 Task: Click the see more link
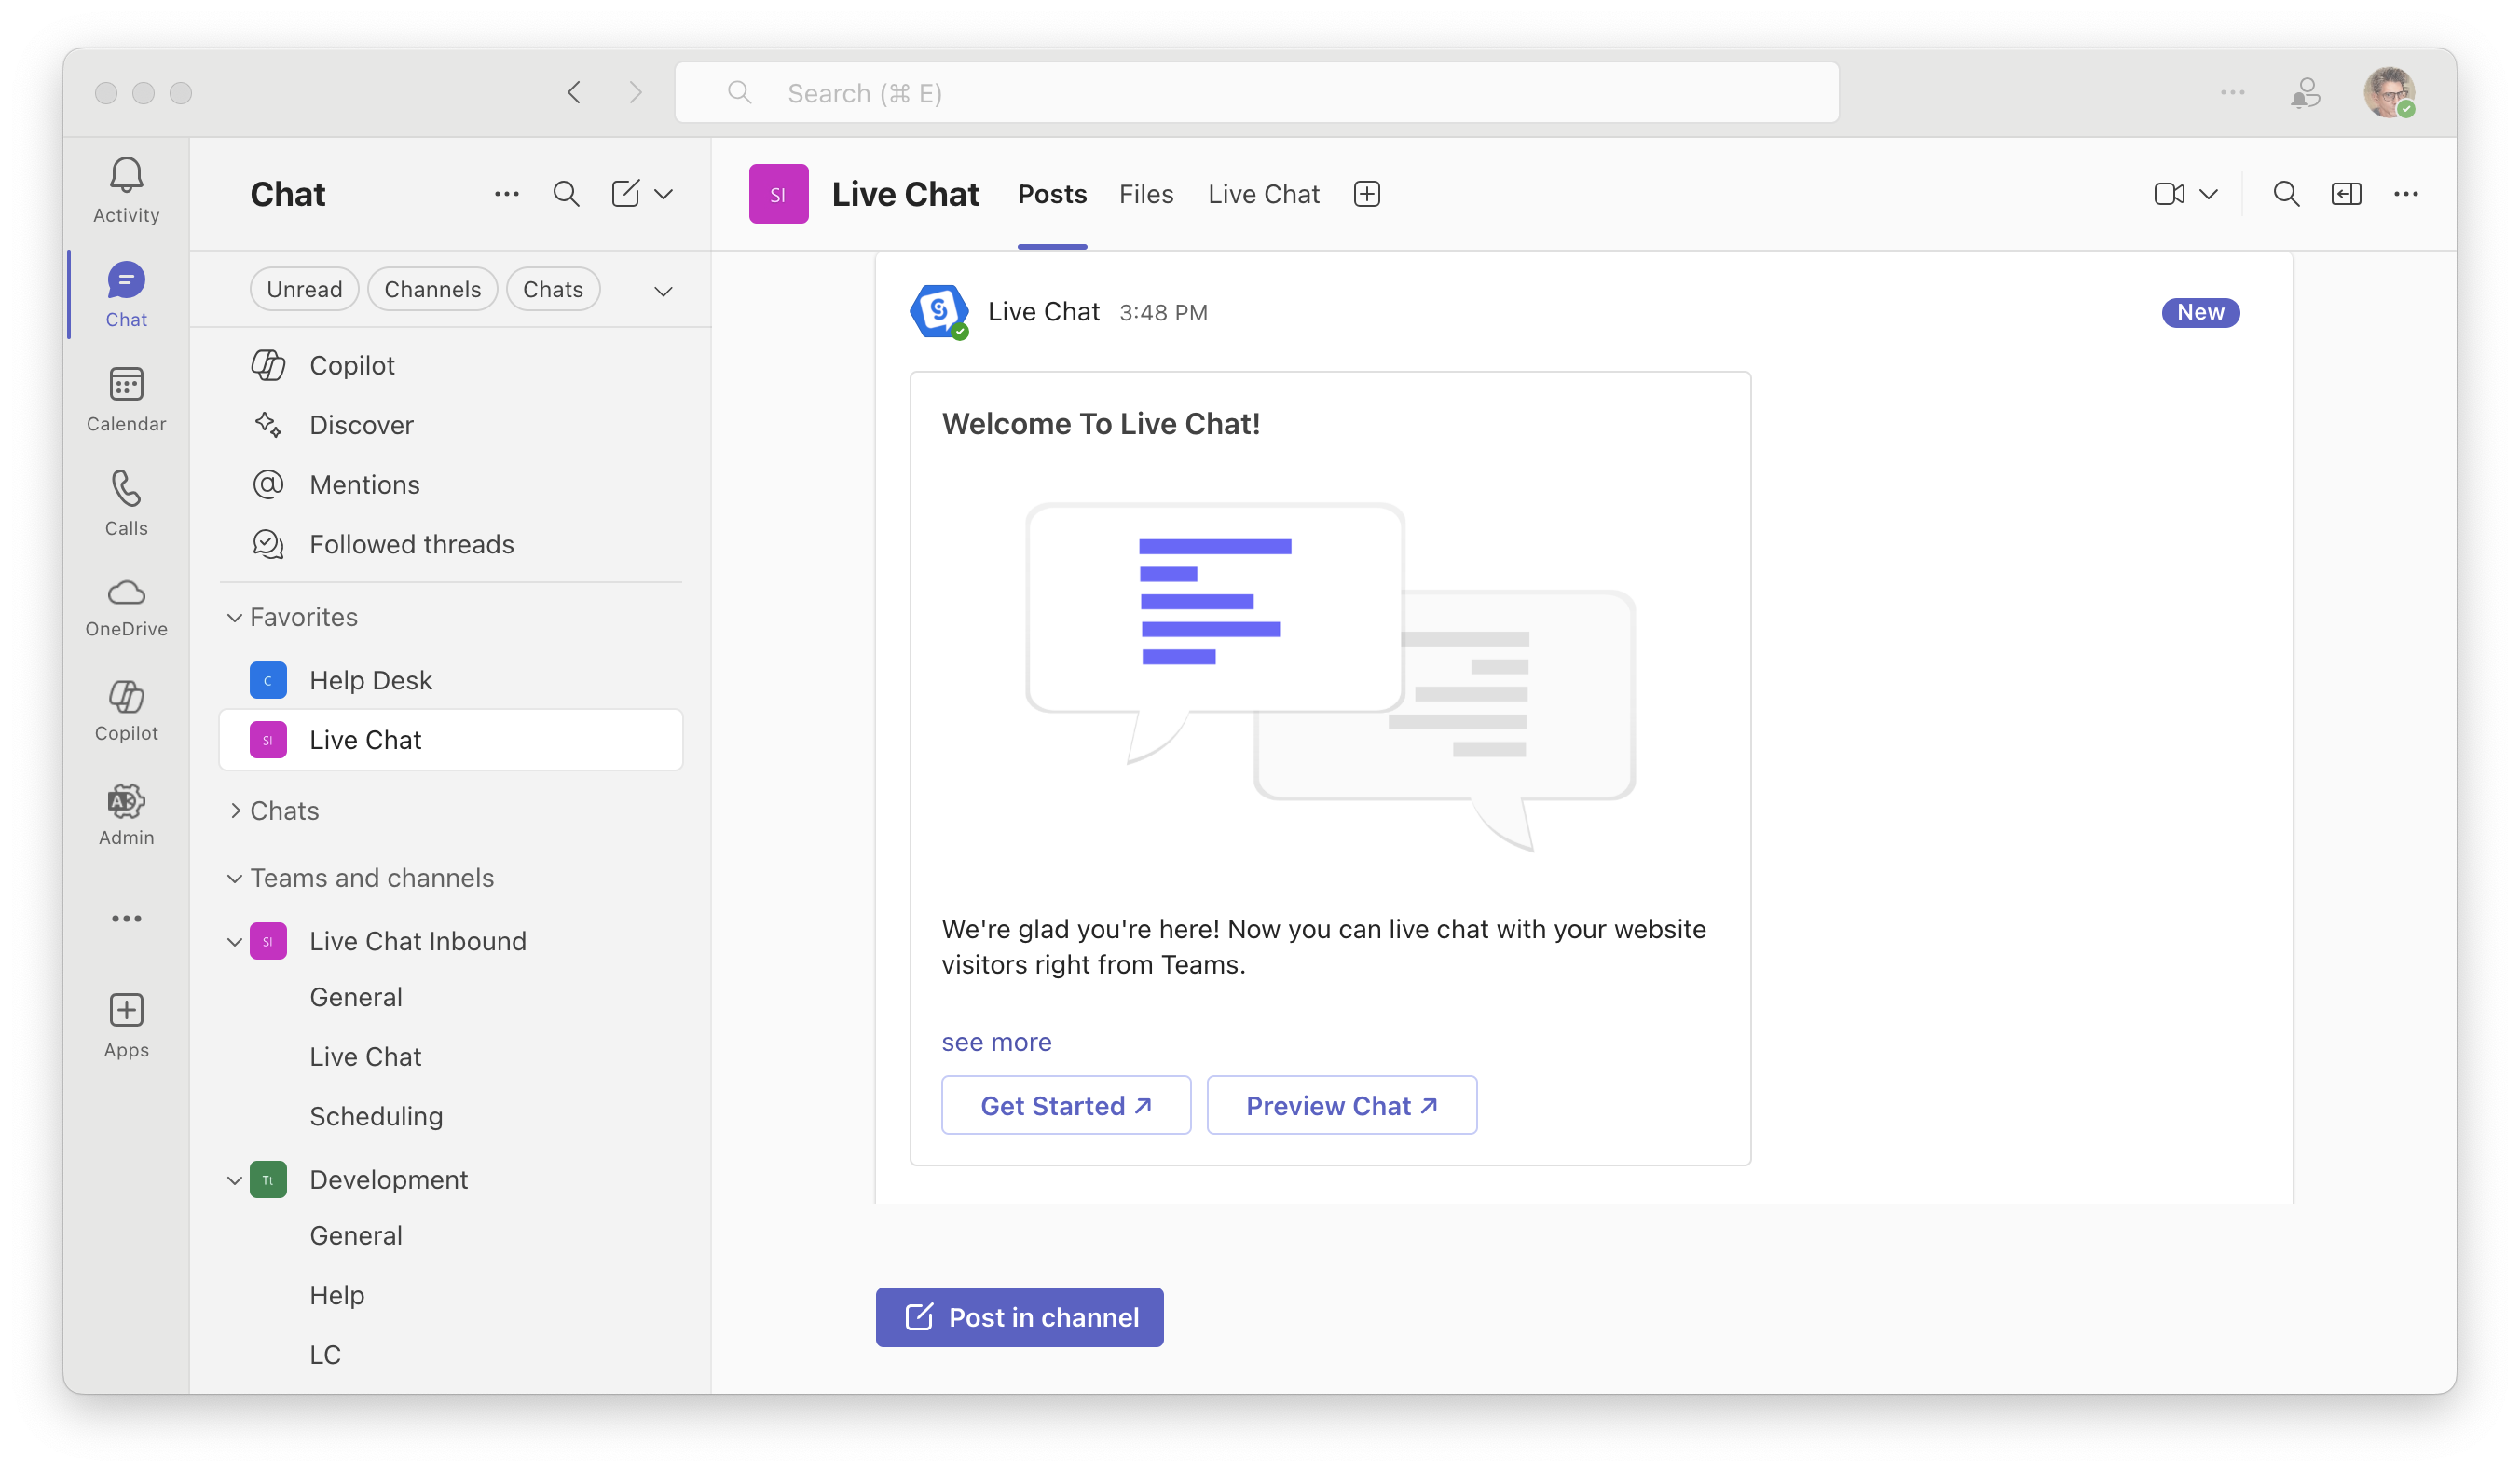click(x=996, y=1042)
